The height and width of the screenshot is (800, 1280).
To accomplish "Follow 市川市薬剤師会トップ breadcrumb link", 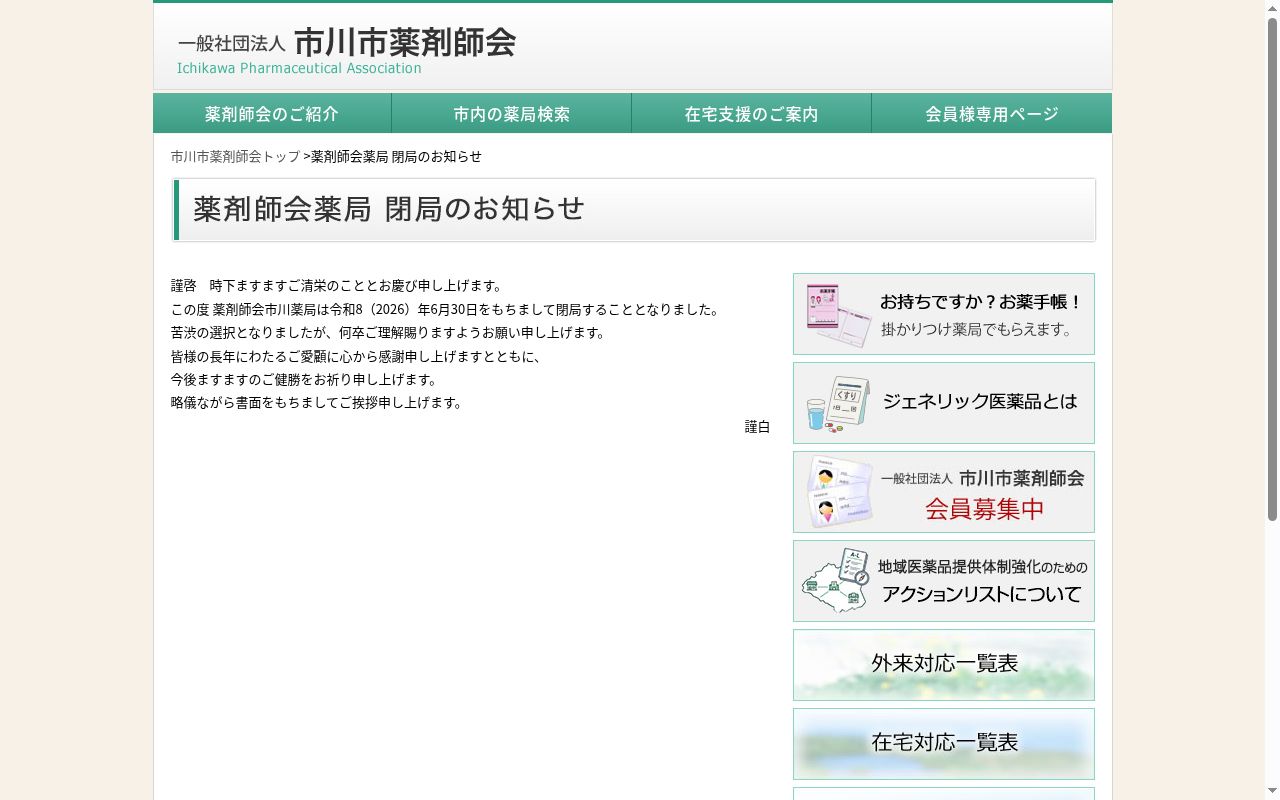I will [235, 156].
